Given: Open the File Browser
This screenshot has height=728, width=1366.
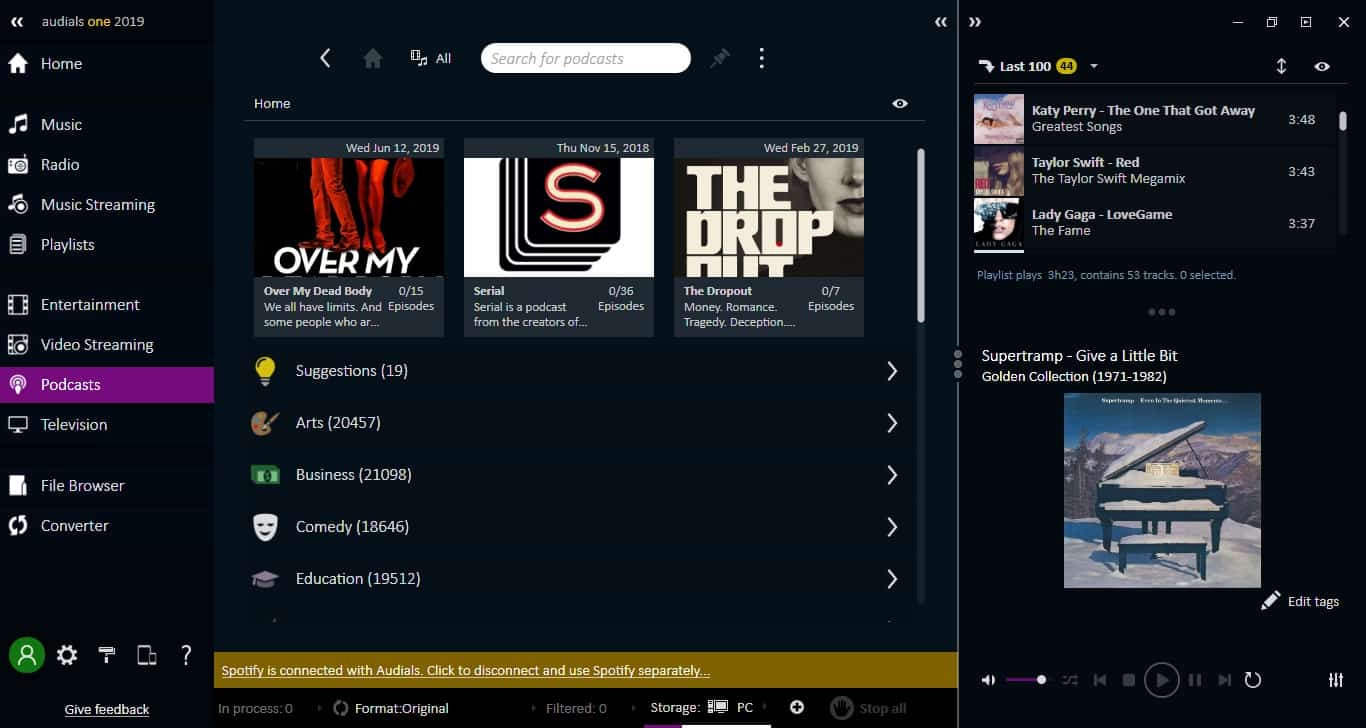Looking at the screenshot, I should point(107,486).
